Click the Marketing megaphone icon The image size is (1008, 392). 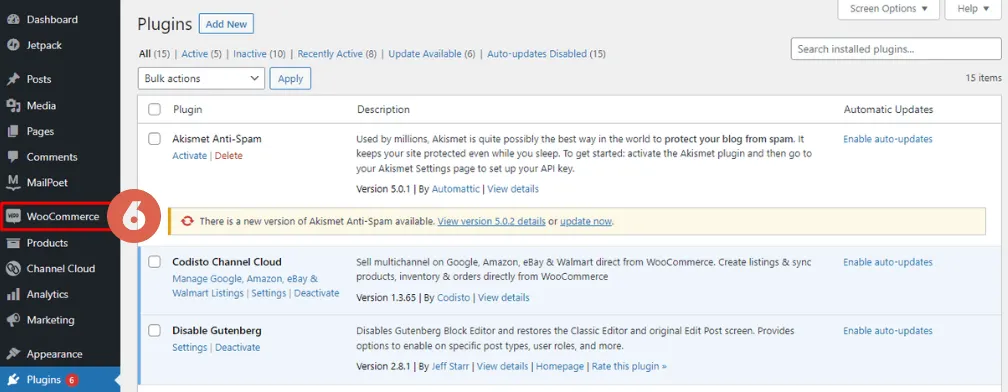tap(13, 319)
